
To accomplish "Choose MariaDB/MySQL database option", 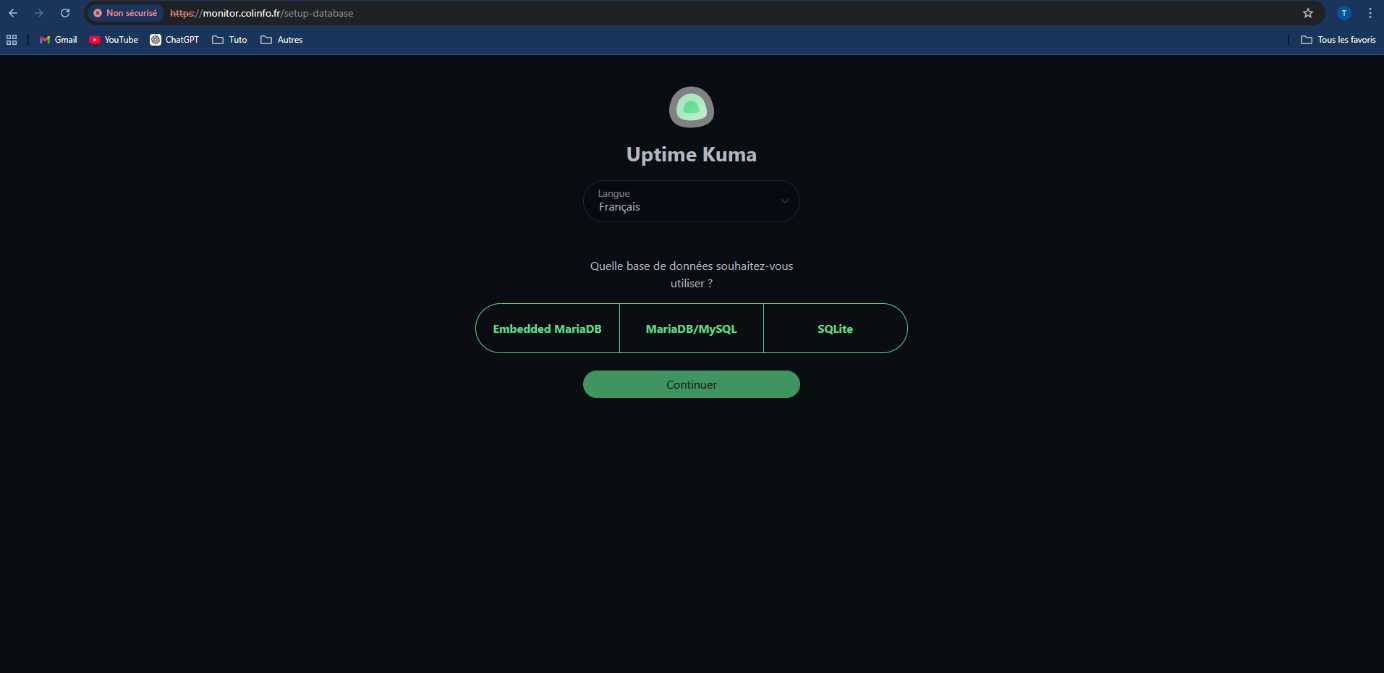I will [691, 329].
